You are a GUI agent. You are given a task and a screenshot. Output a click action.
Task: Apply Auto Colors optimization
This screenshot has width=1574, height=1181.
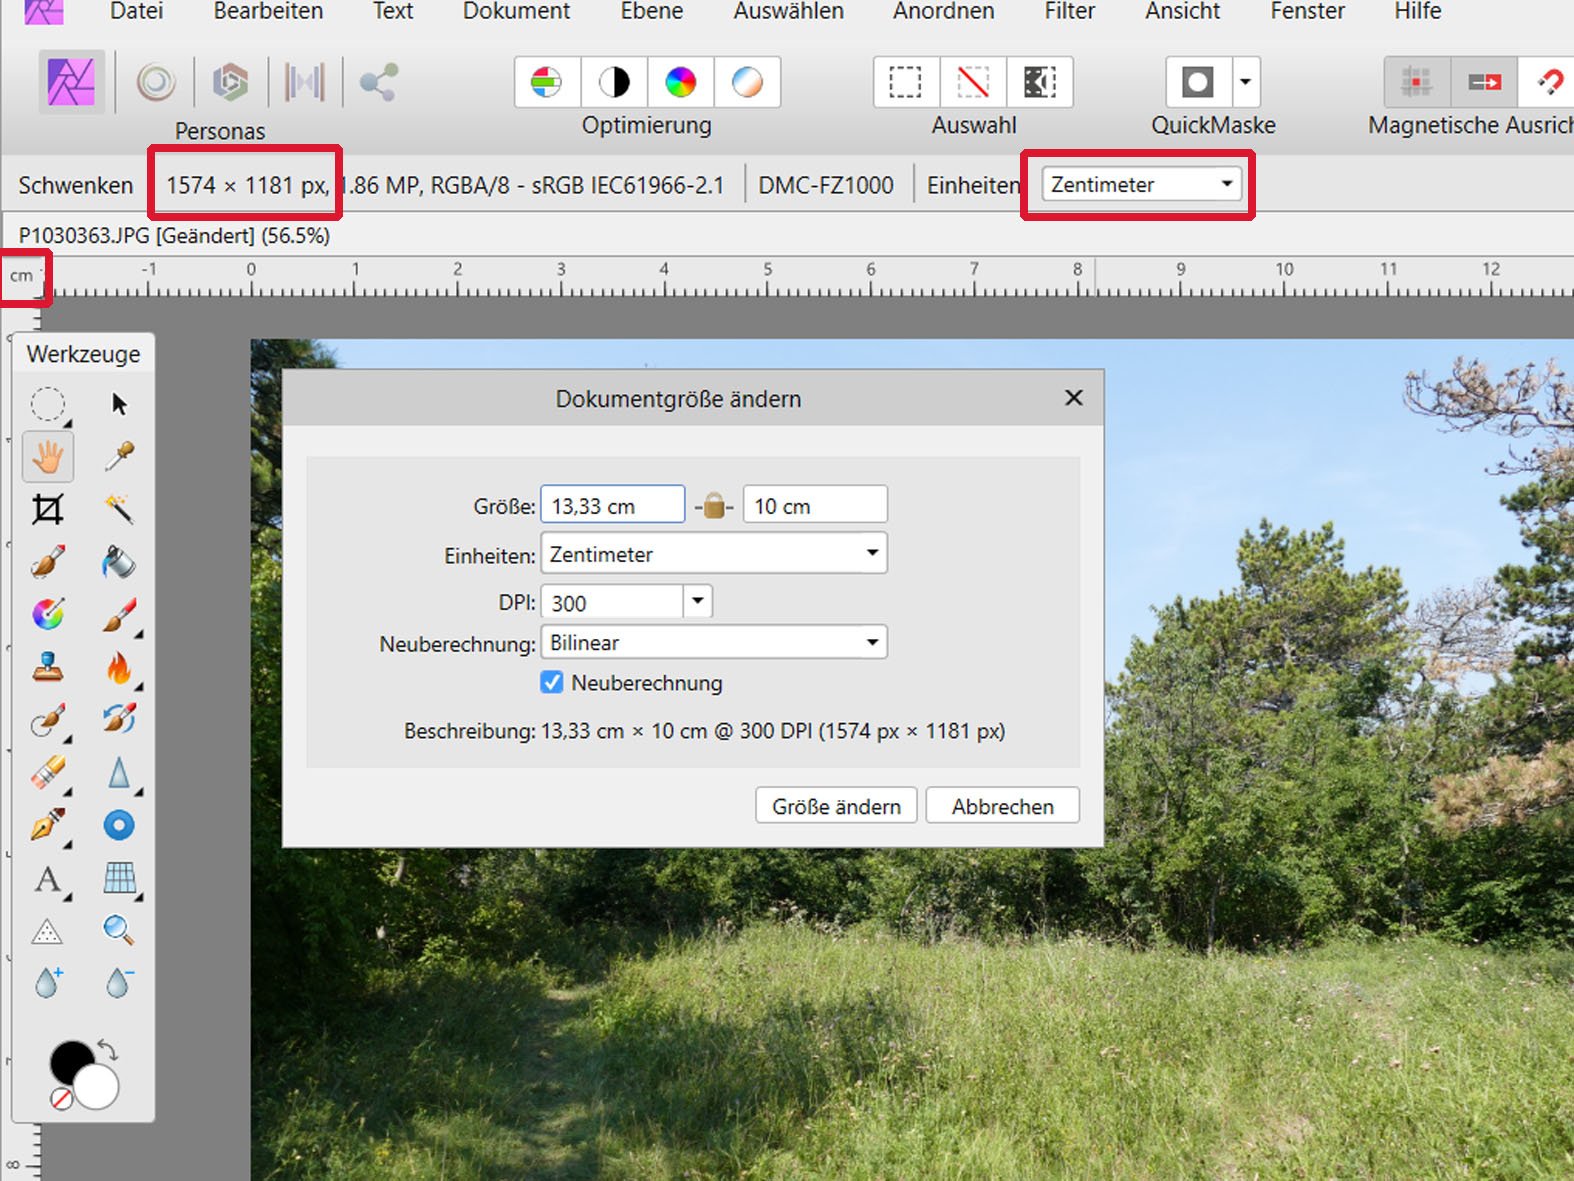click(x=681, y=82)
